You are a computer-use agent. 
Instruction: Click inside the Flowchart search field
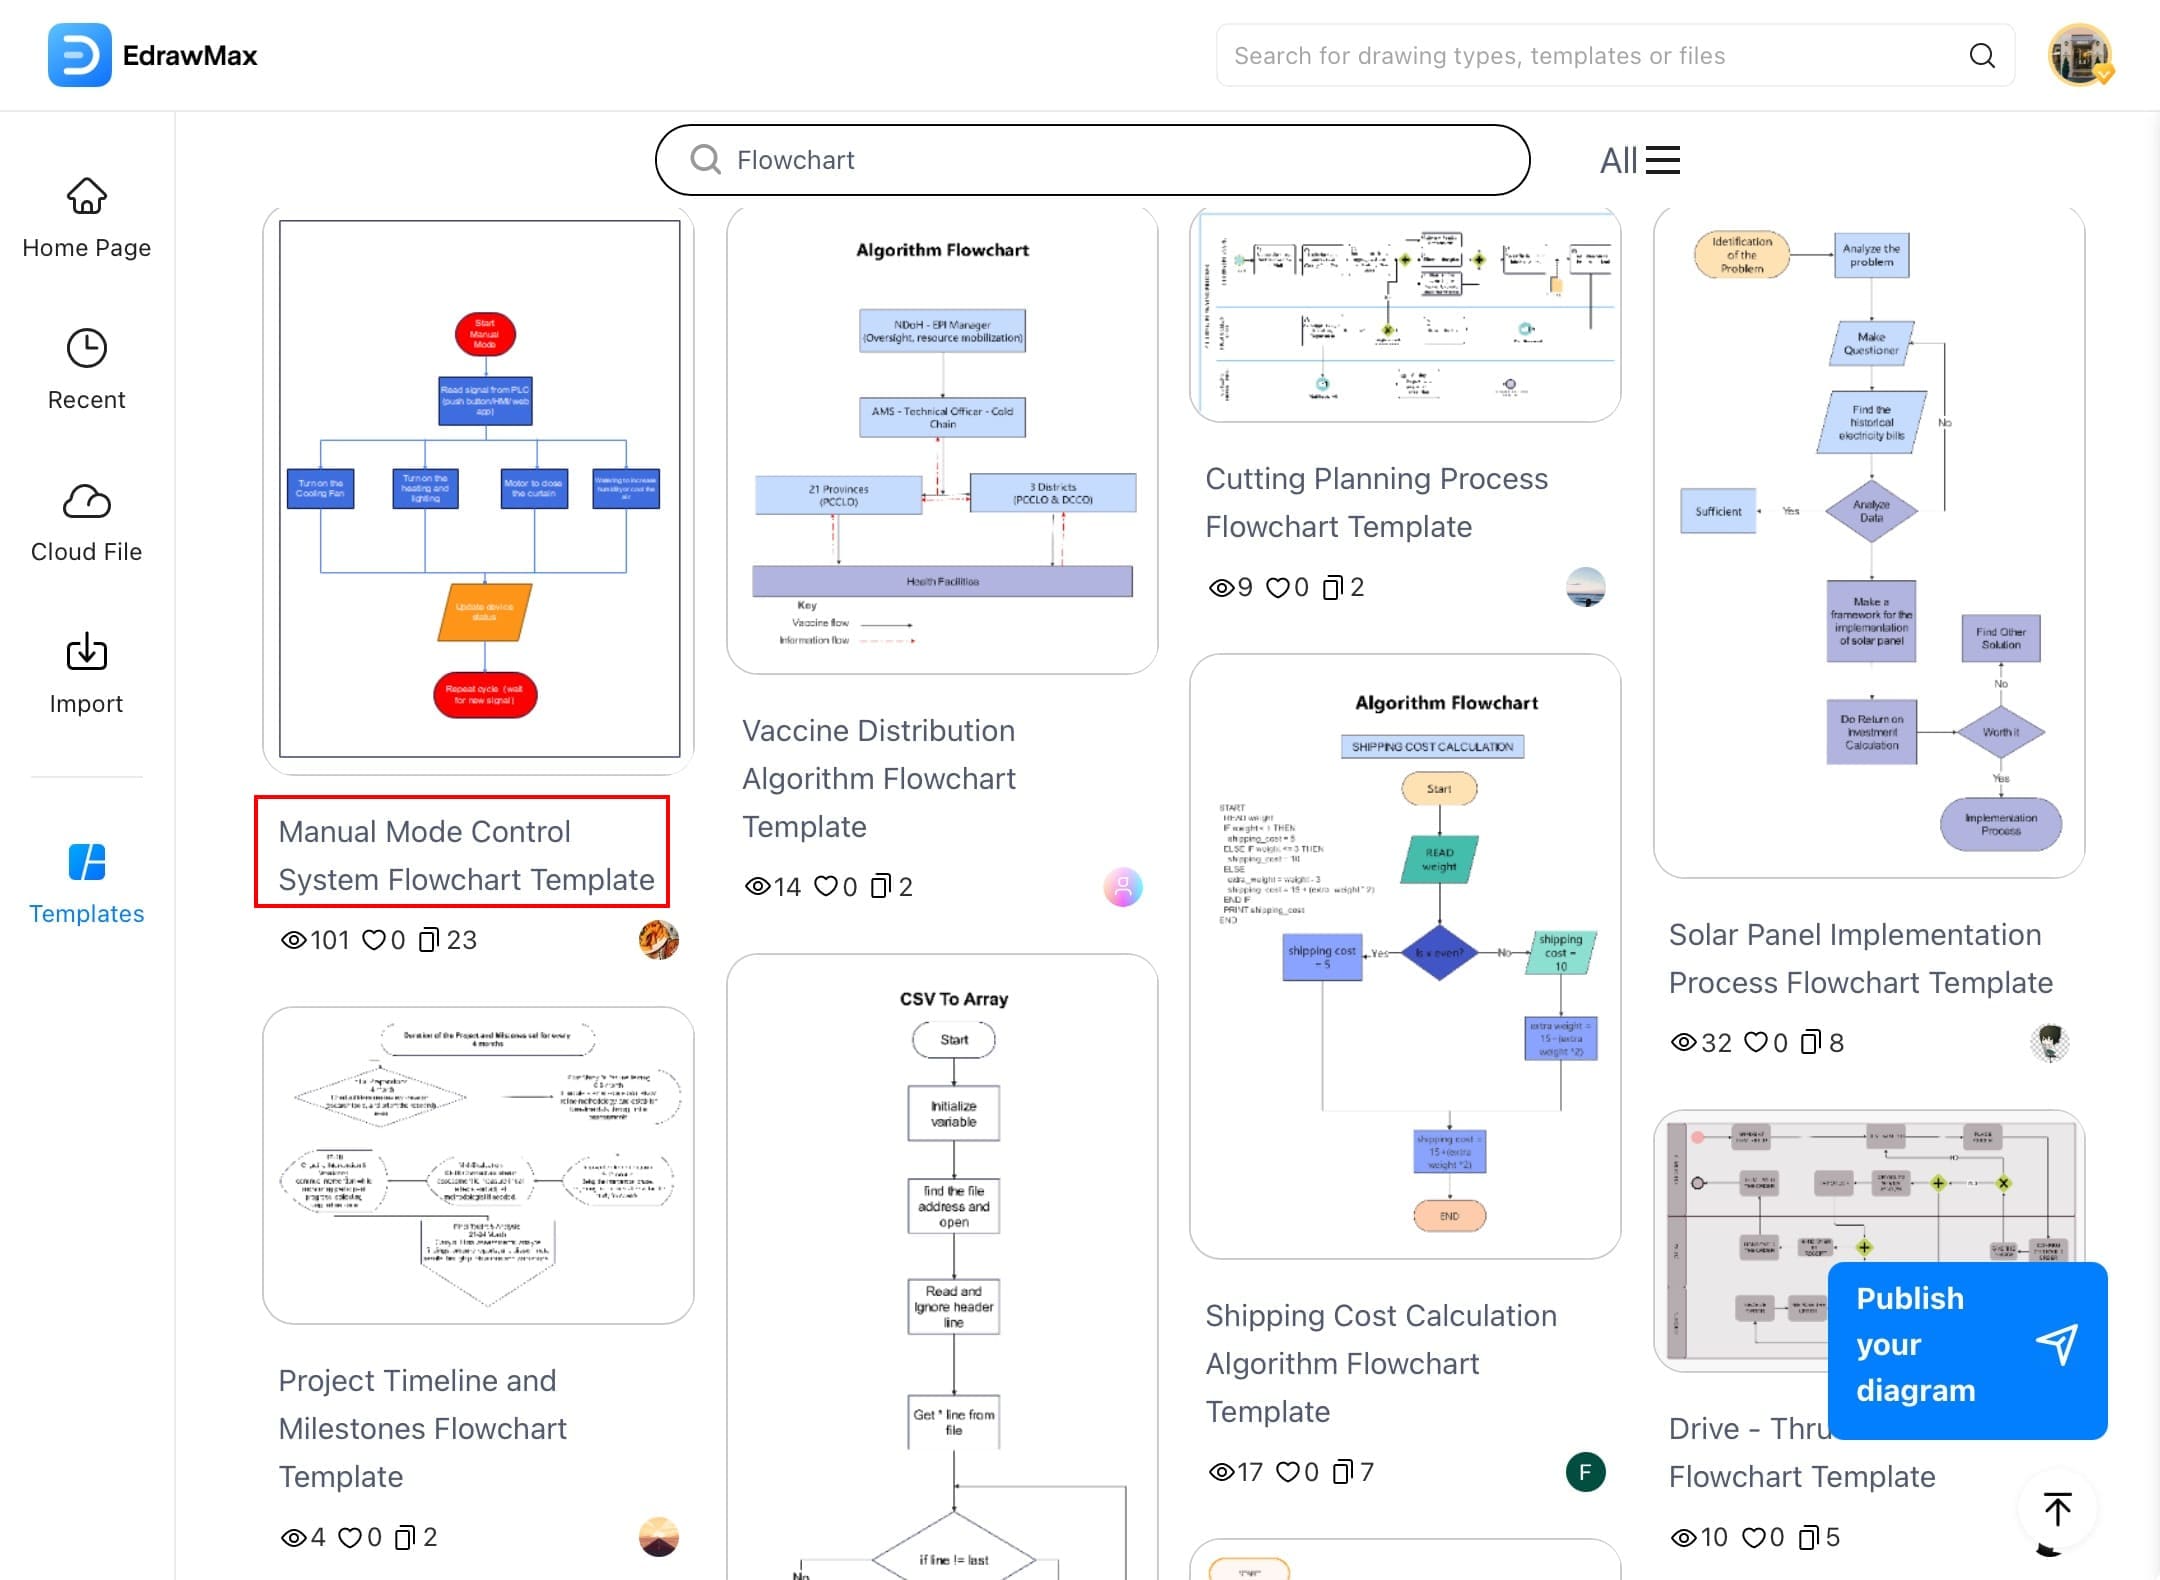coord(1090,160)
